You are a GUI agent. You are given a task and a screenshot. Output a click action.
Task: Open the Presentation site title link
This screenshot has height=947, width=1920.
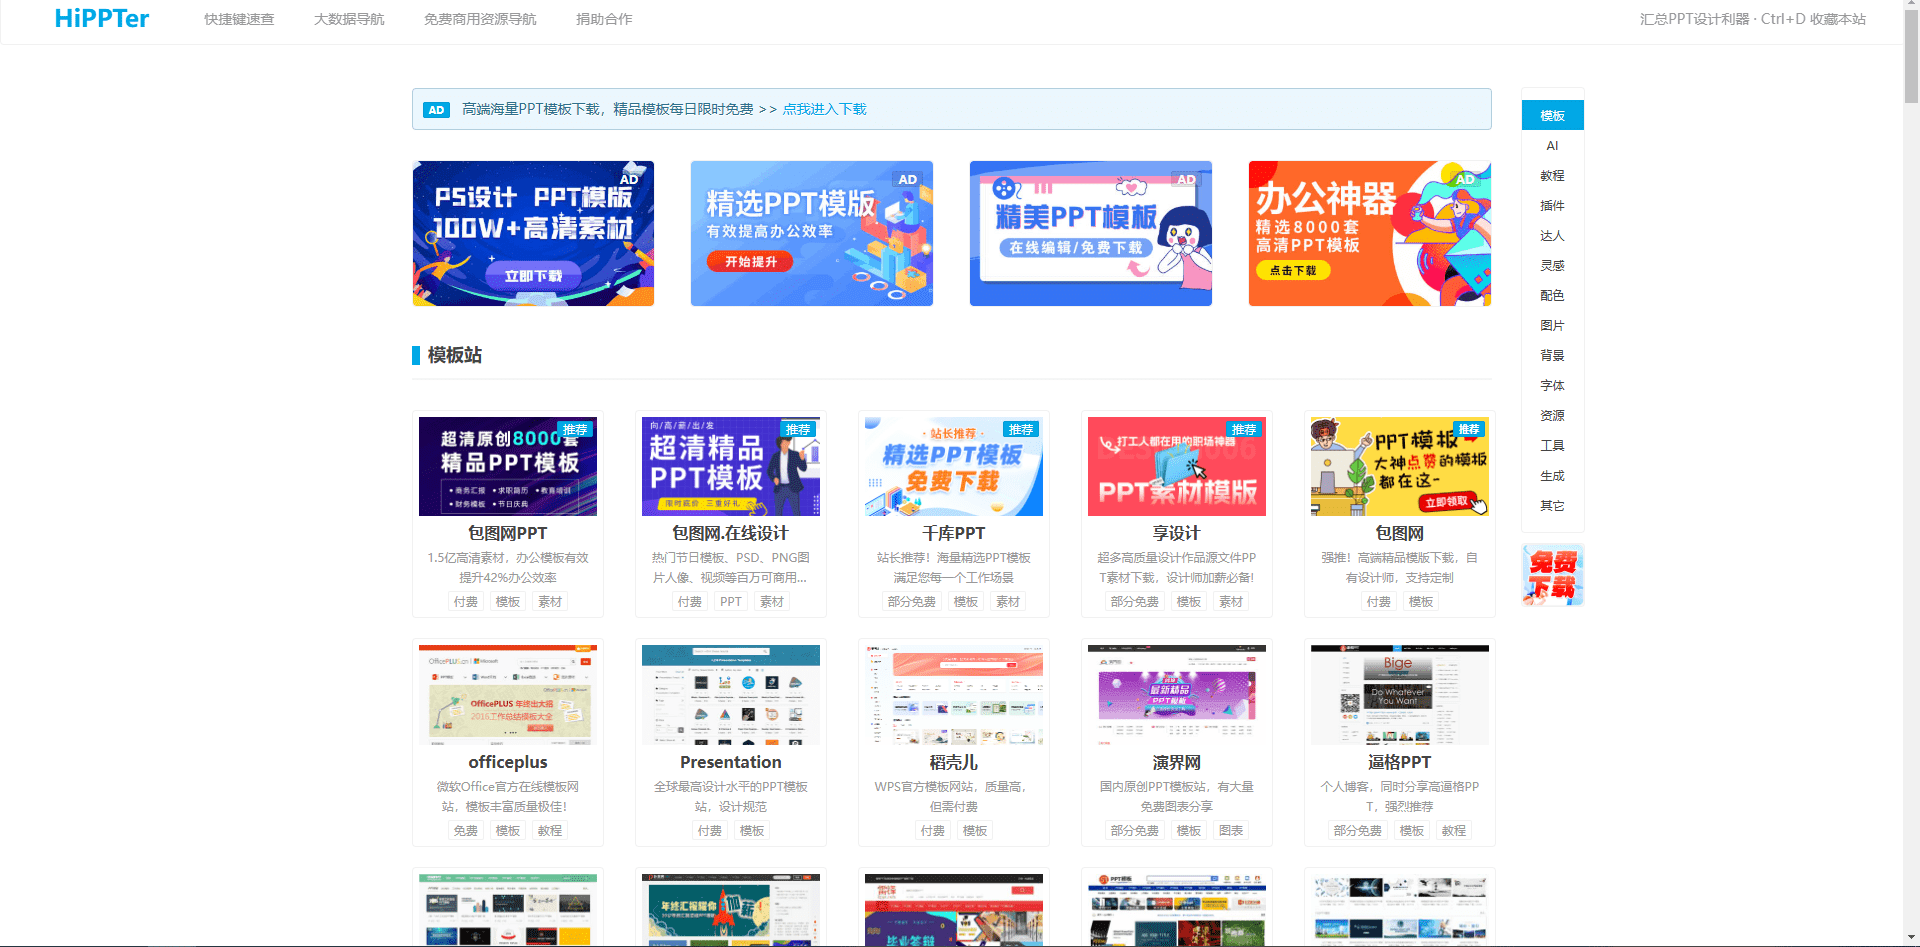[731, 762]
